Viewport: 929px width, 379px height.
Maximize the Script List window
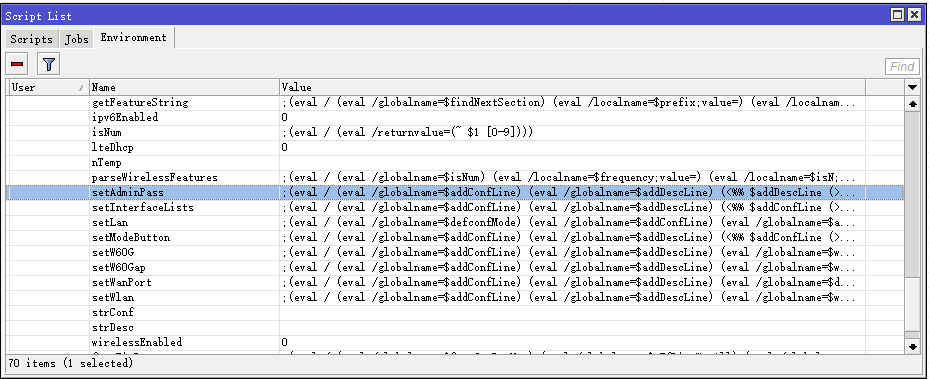click(x=898, y=15)
